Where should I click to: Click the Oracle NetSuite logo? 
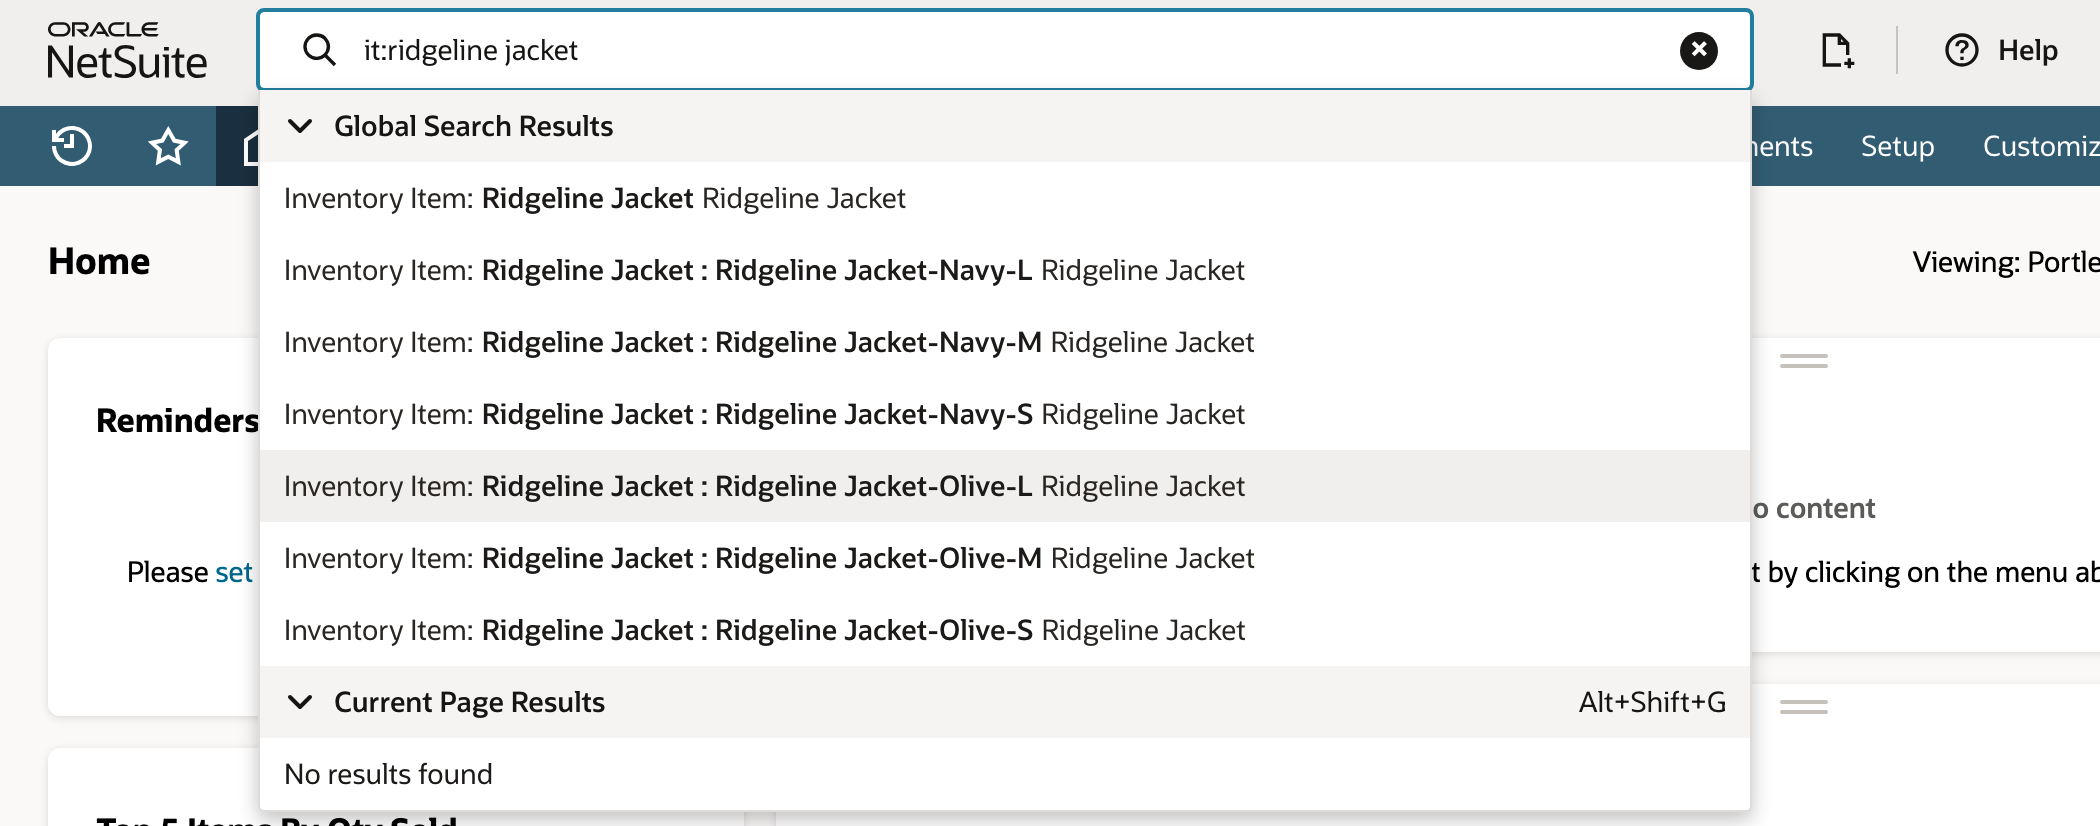127,51
